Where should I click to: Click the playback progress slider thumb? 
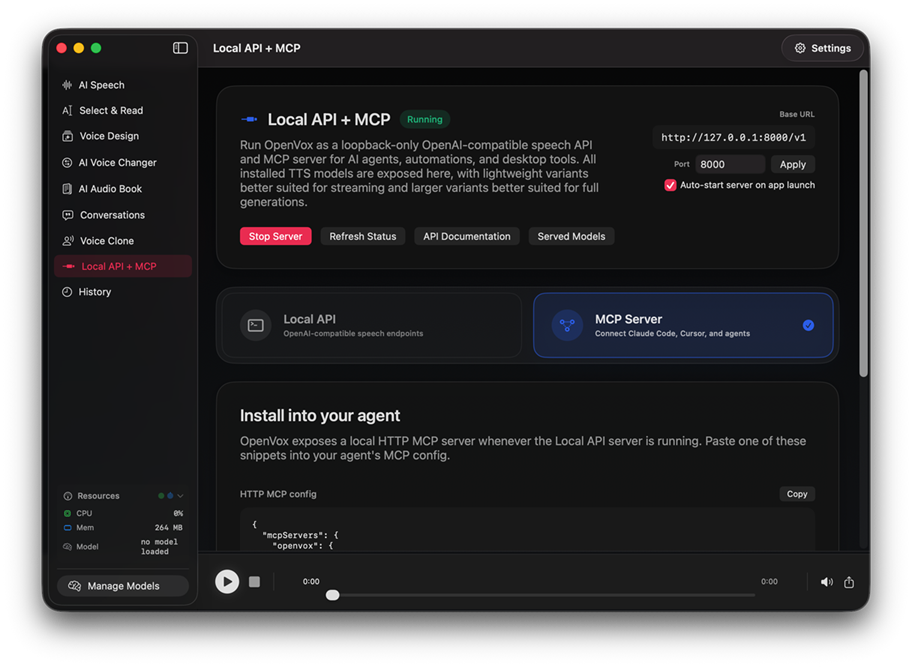(x=333, y=595)
